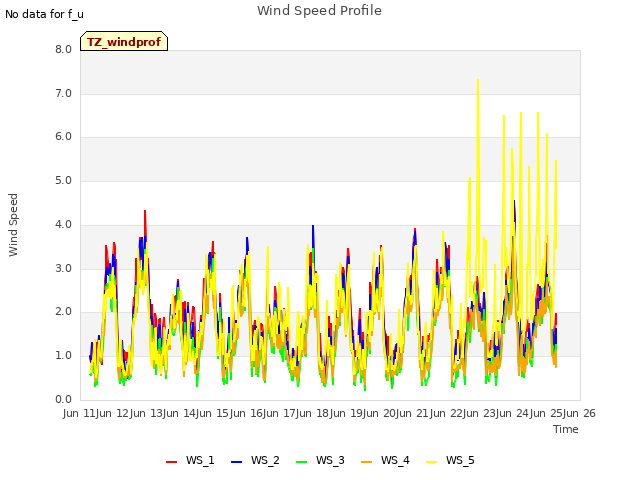Image resolution: width=640 pixels, height=480 pixels.
Task: Toggle the WS_2 legend label
Action: pos(265,460)
